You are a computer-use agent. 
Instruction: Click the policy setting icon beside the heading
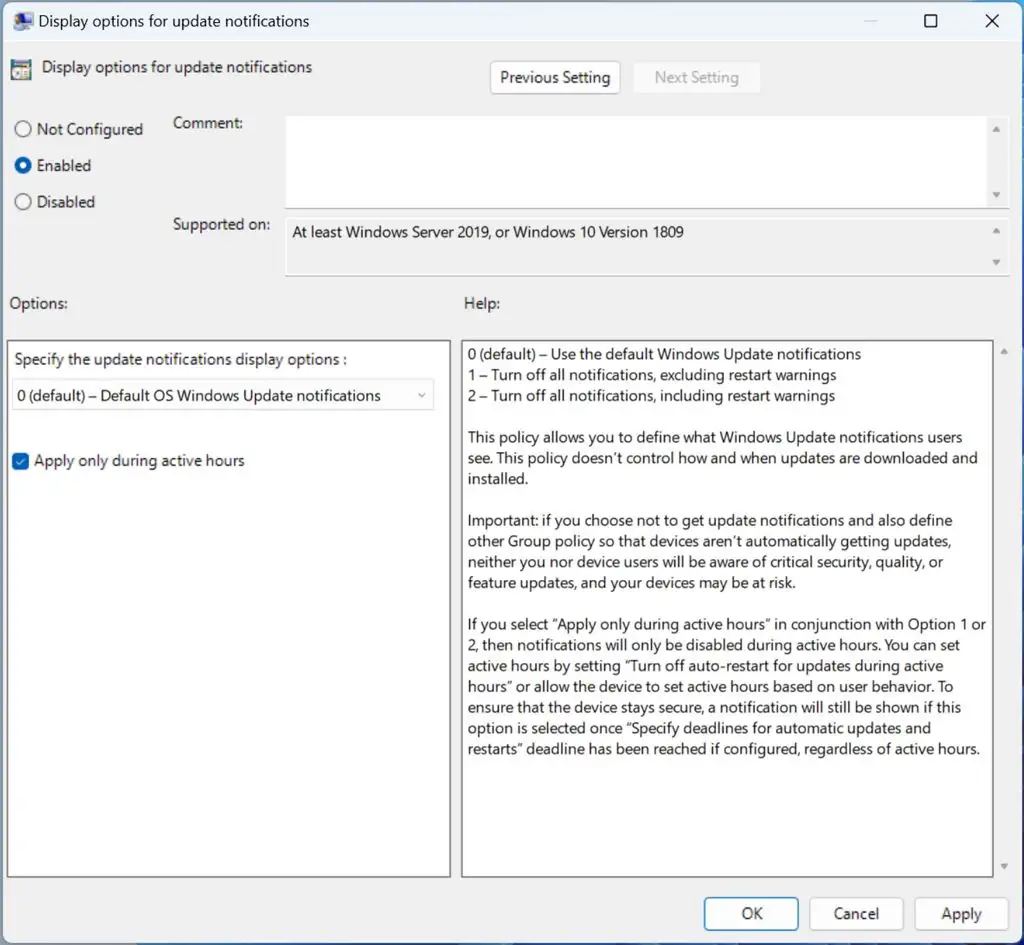(x=21, y=69)
